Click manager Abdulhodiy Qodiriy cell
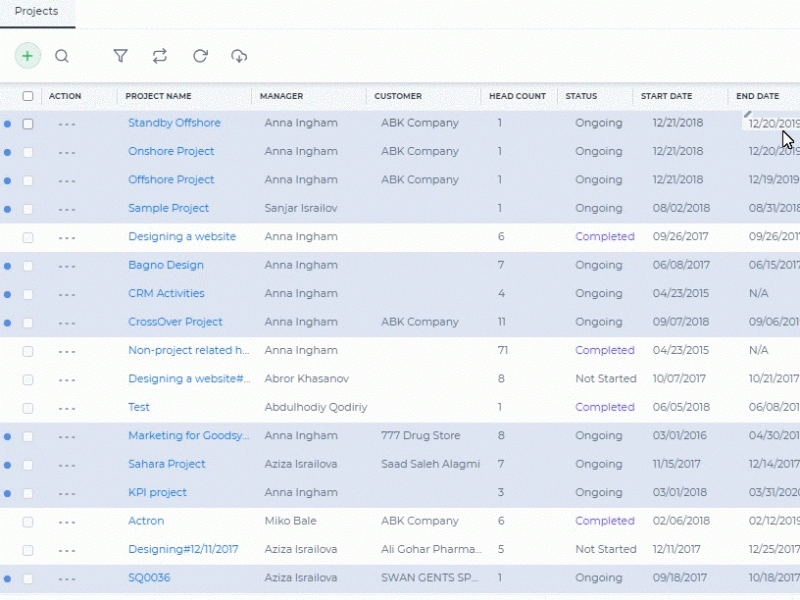 click(x=316, y=407)
